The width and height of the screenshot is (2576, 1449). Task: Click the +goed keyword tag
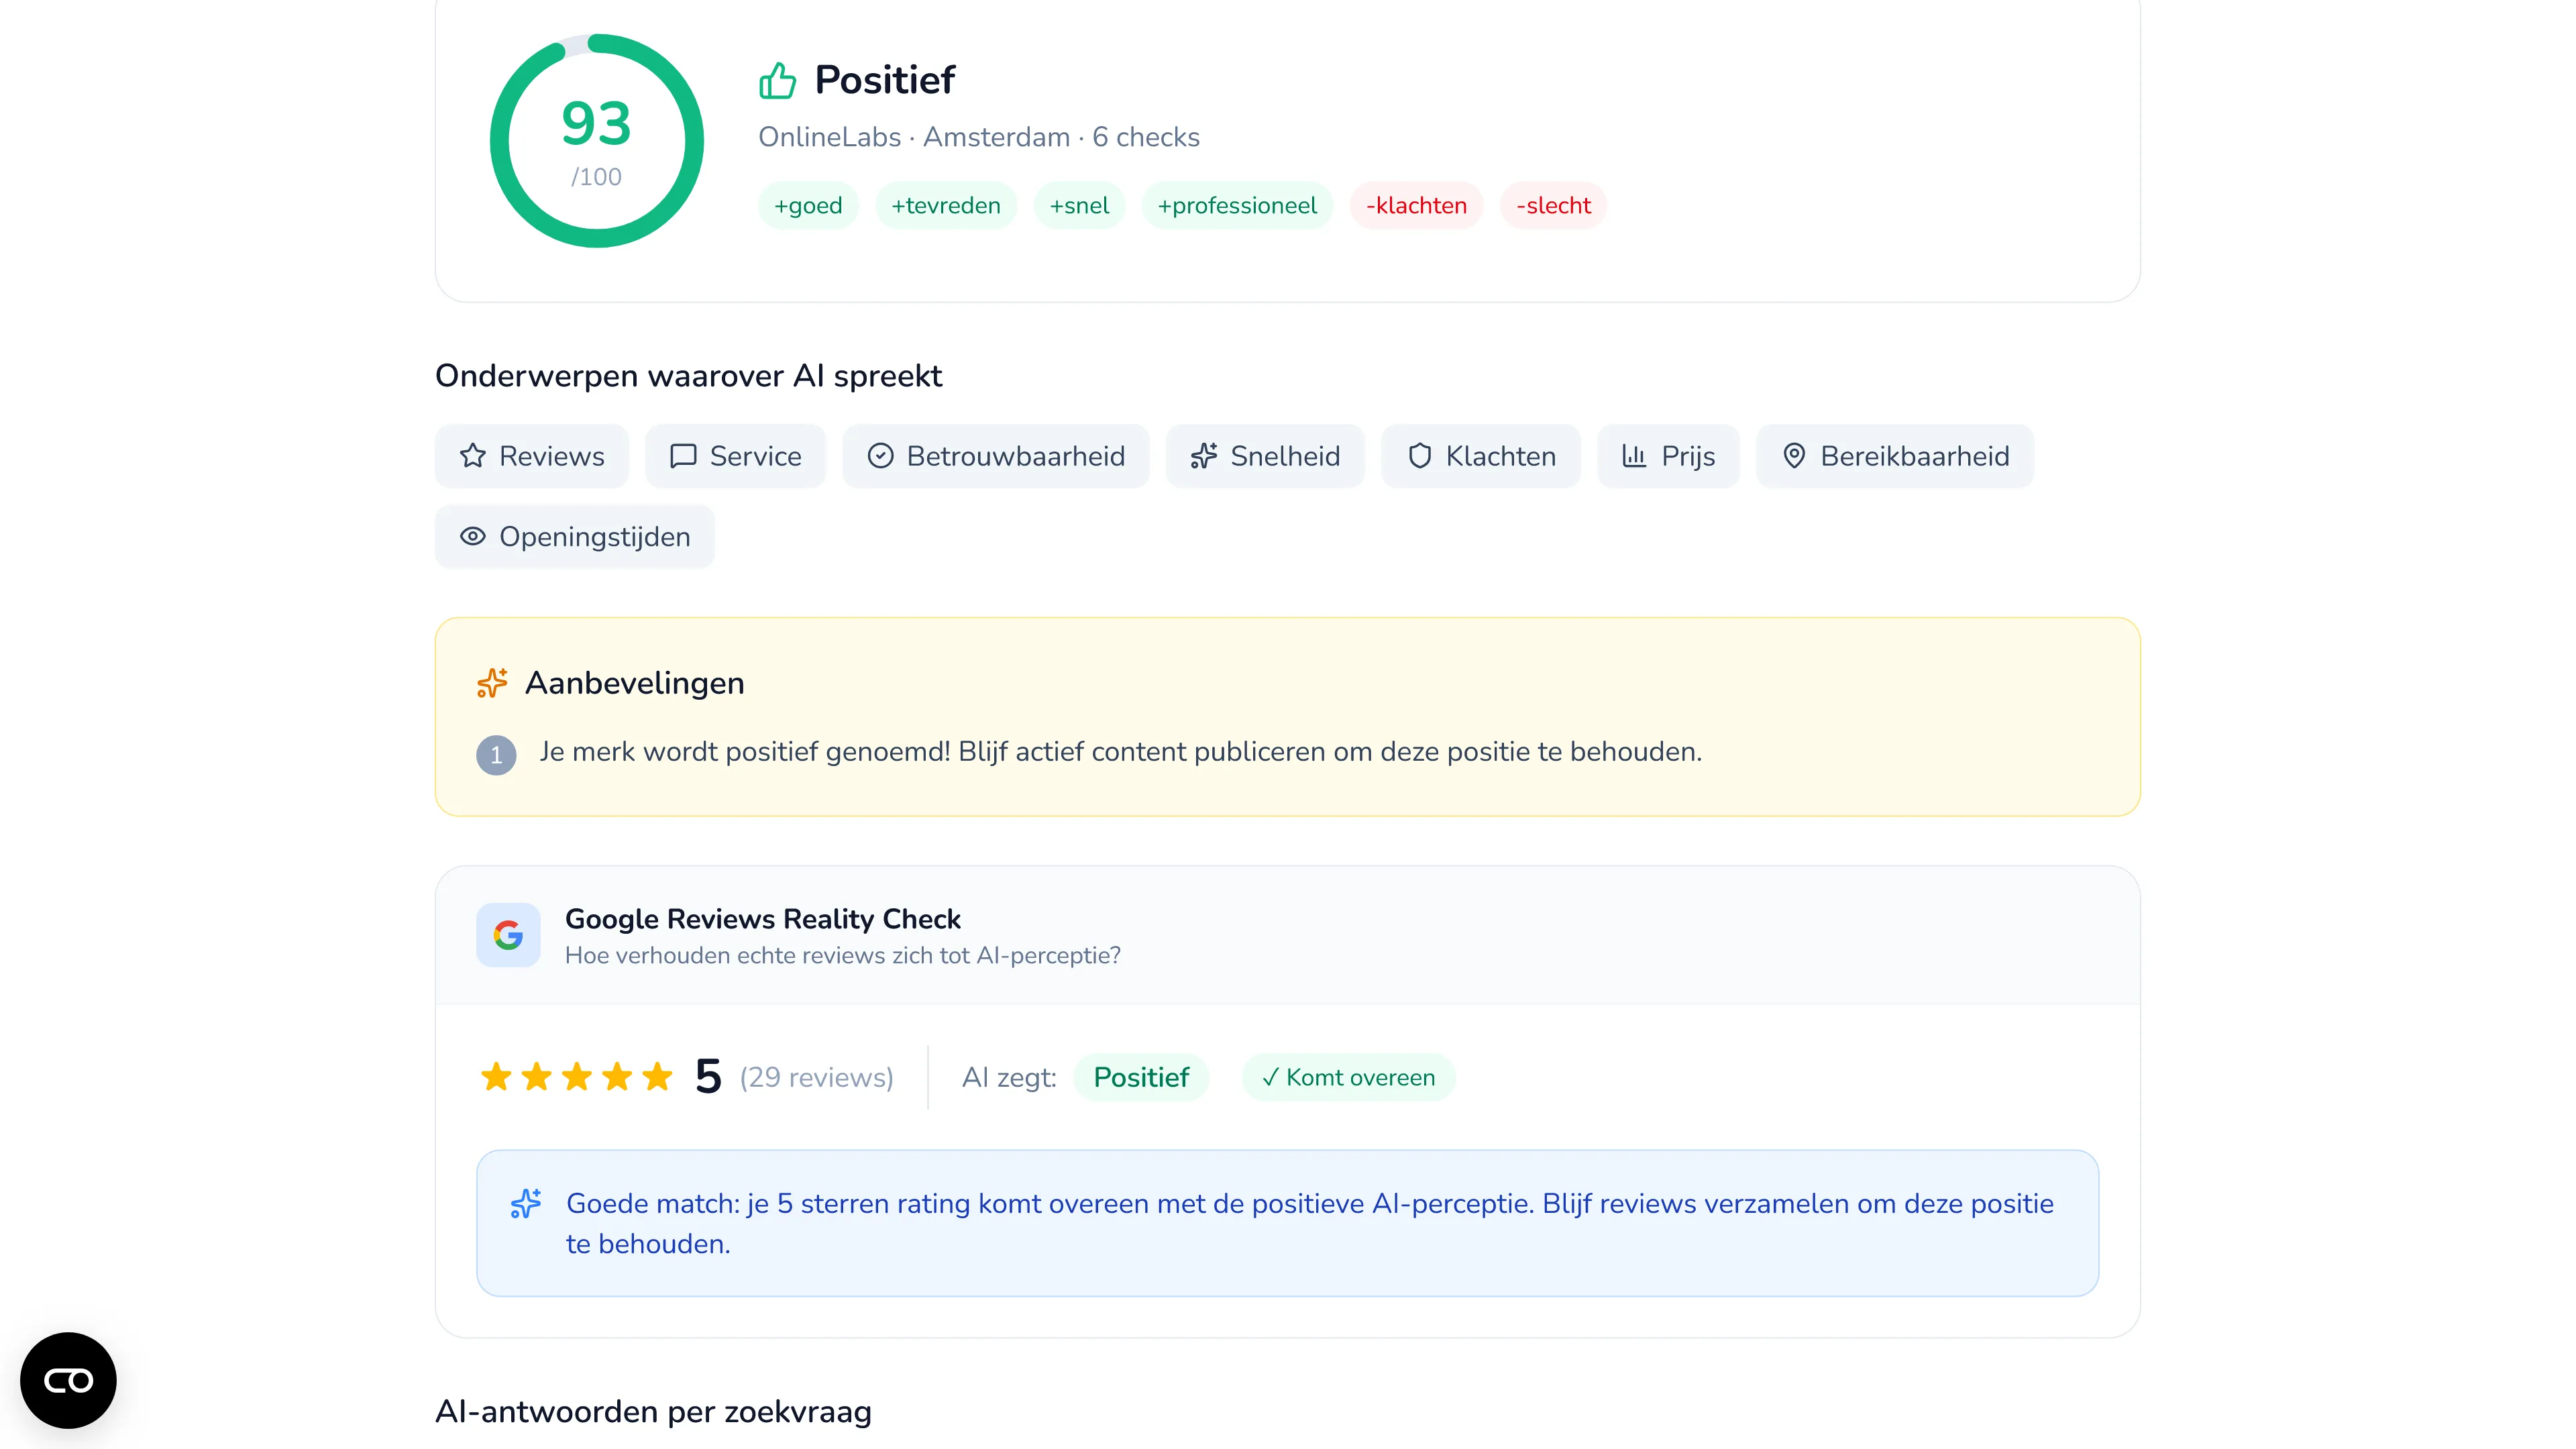click(x=808, y=206)
